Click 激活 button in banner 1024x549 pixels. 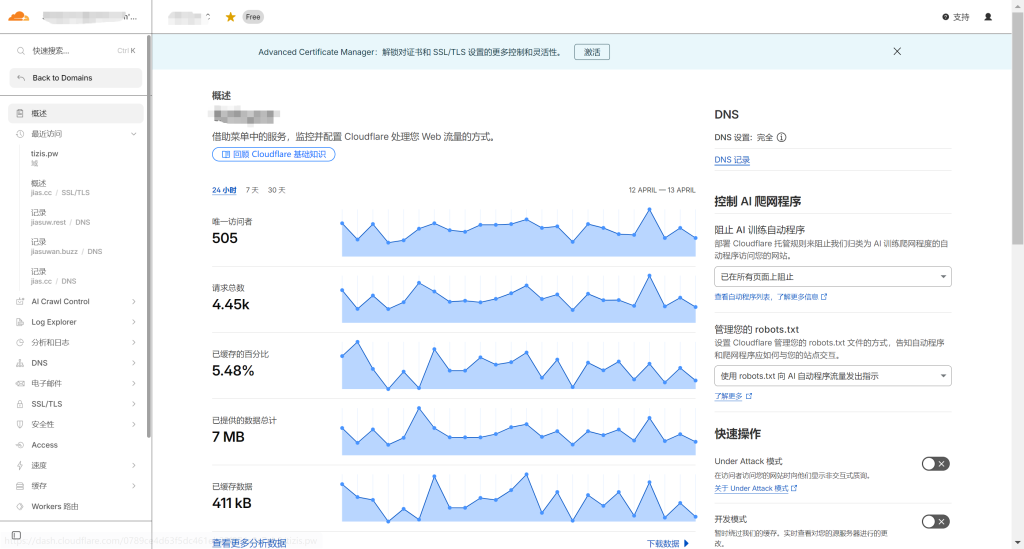pyautogui.click(x=592, y=52)
